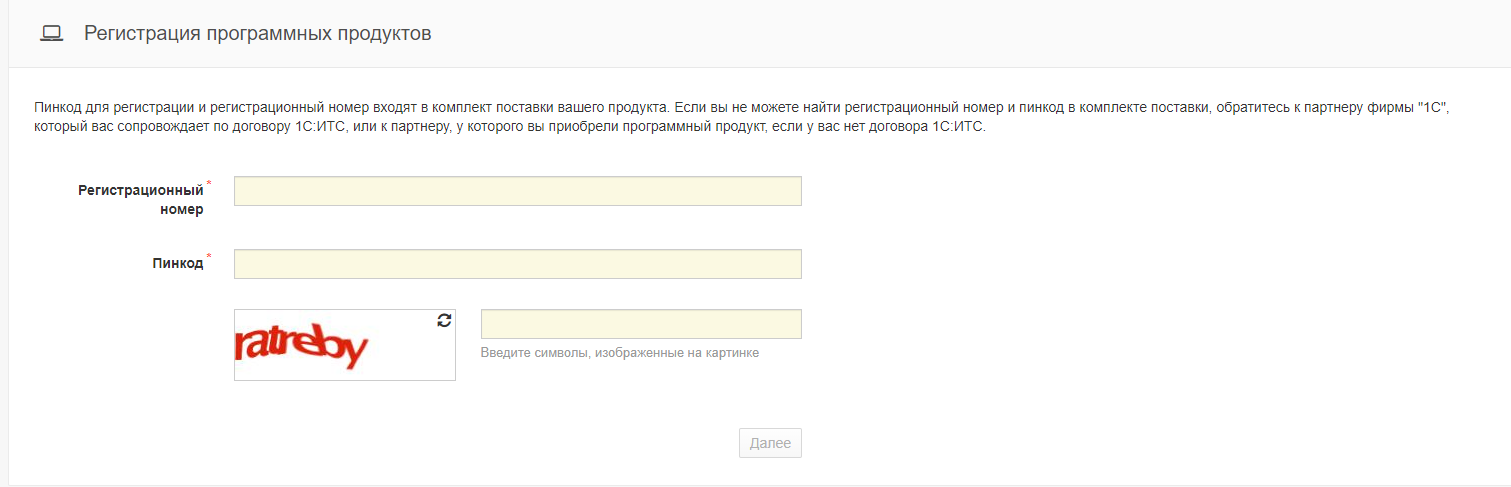The height and width of the screenshot is (487, 1511).
Task: Click the Регистрация программных продуктов heading
Action: [x=258, y=33]
